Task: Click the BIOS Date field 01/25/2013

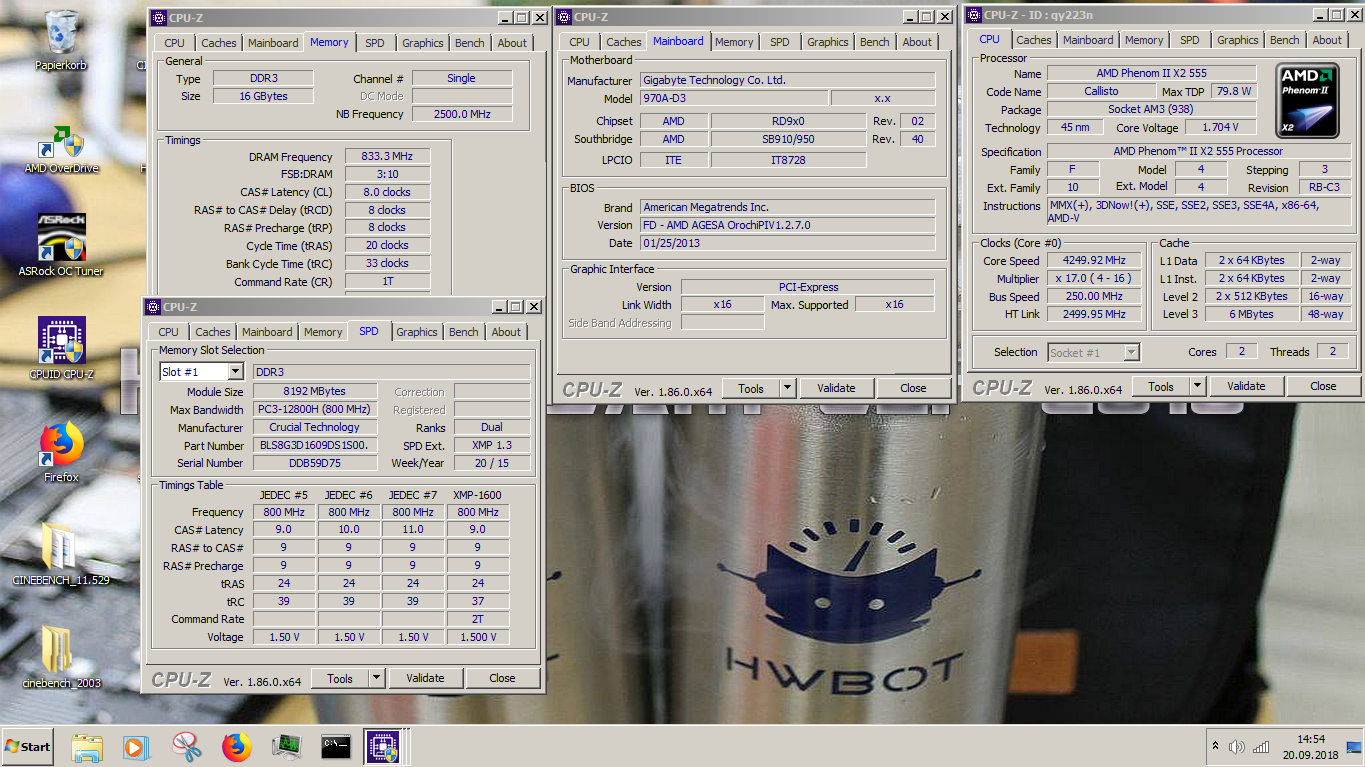Action: click(788, 243)
